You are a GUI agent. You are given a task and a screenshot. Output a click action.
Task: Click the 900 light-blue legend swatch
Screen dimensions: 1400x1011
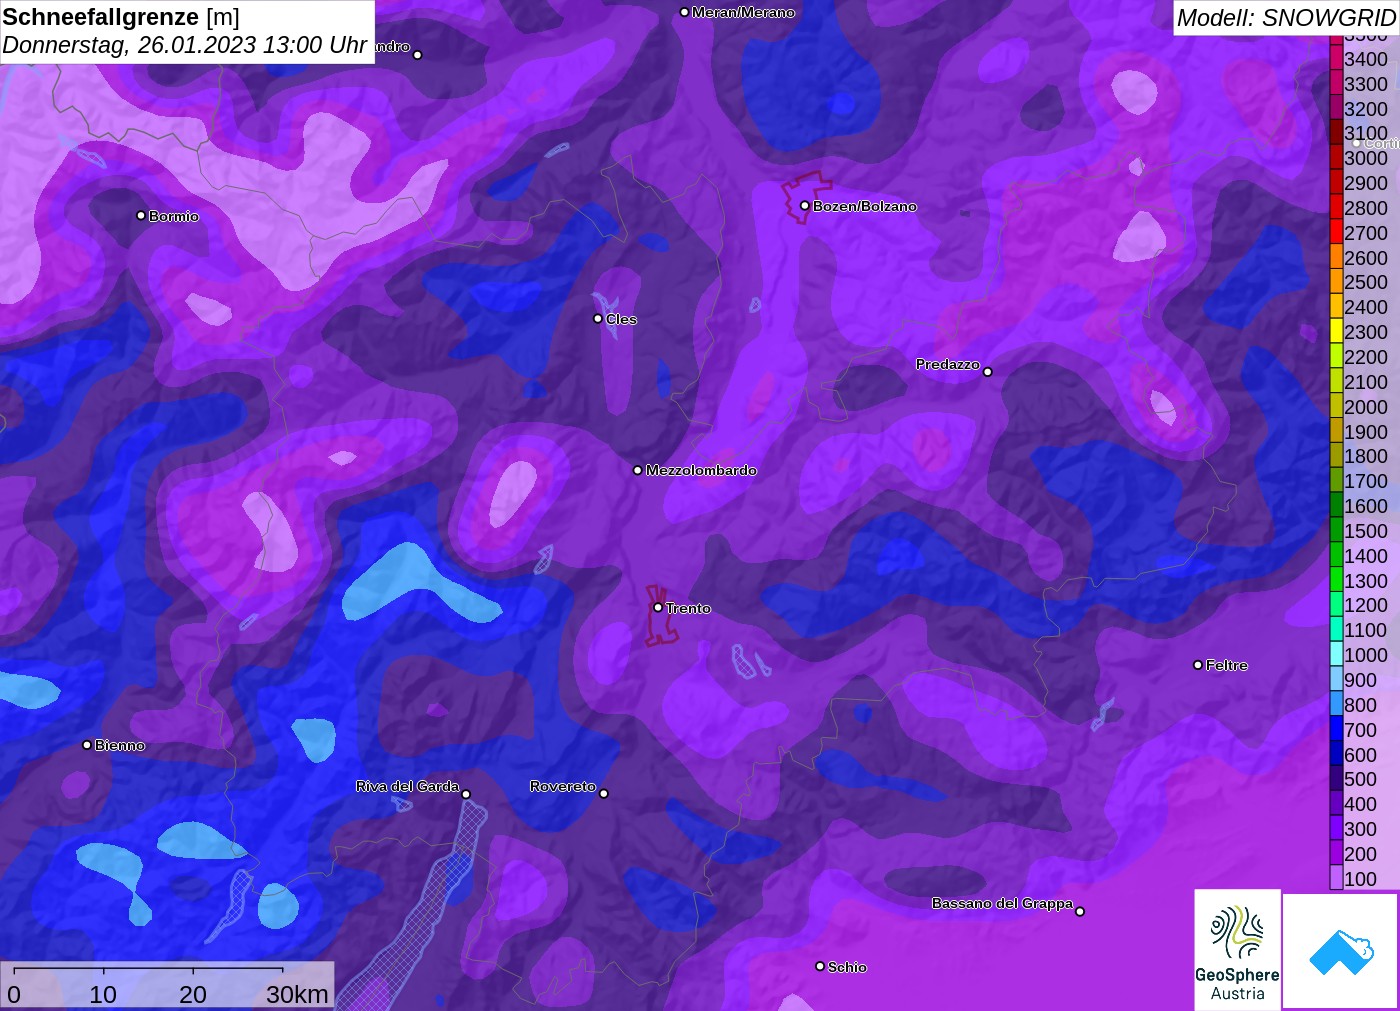coord(1336,680)
